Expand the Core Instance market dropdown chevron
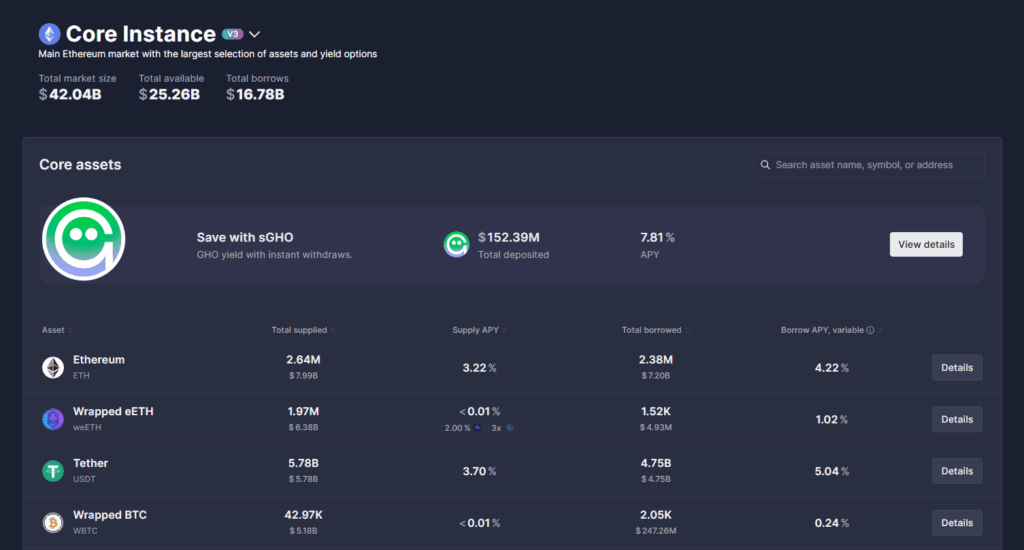 [x=255, y=34]
